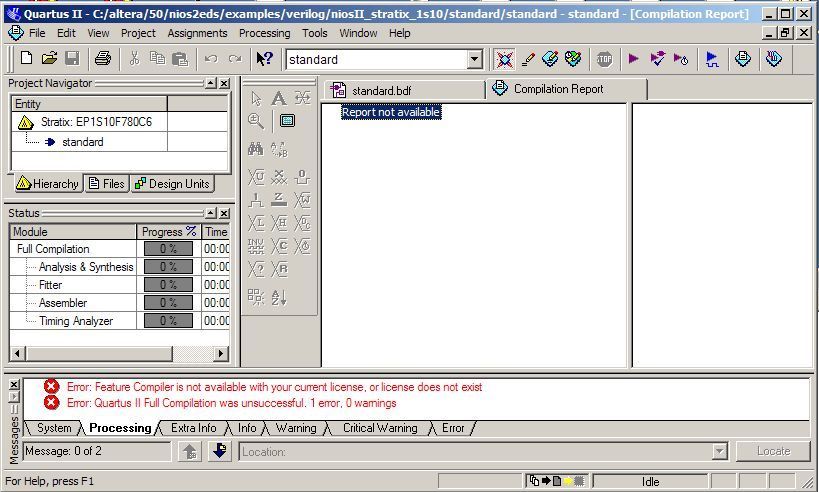The image size is (819, 492).
Task: Close the Project Navigator panel
Action: (x=224, y=83)
